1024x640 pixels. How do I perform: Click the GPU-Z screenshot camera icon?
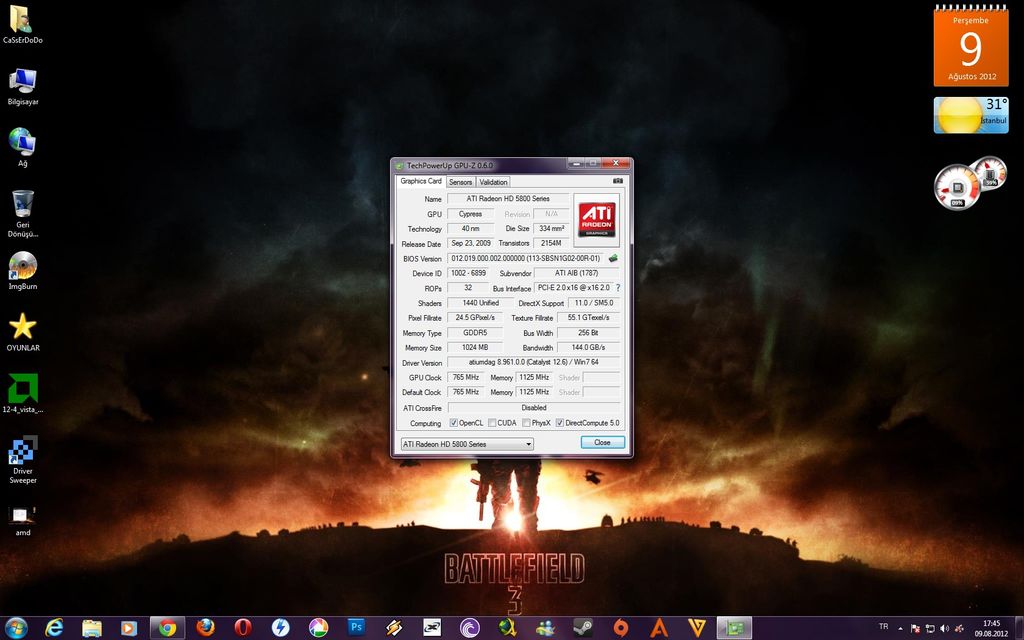(x=618, y=181)
